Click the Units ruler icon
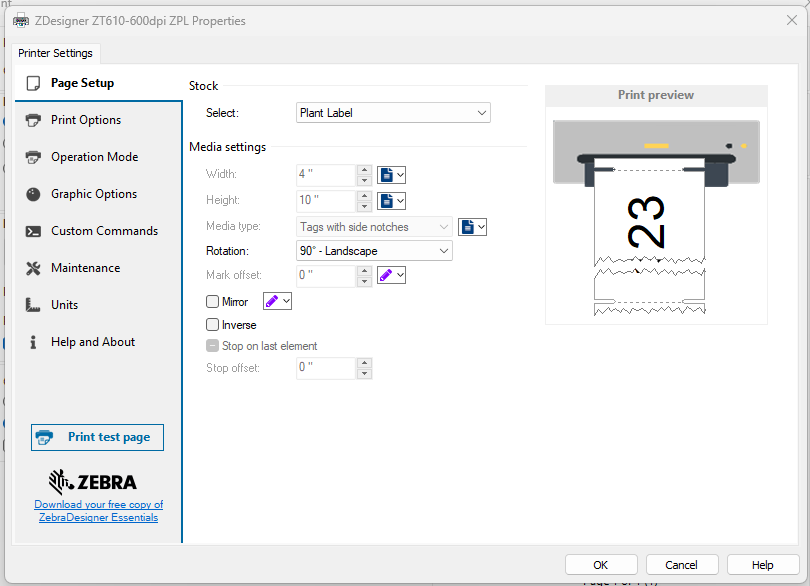The width and height of the screenshot is (810, 586). click(x=33, y=305)
